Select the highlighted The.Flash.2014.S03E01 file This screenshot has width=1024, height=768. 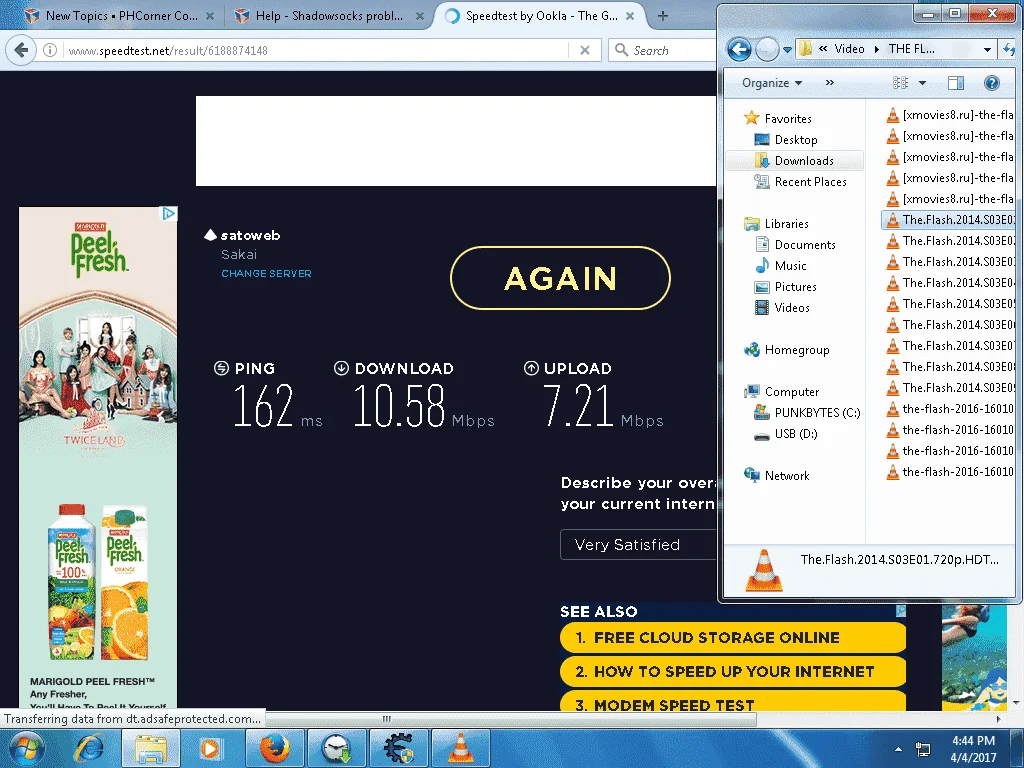coord(949,220)
